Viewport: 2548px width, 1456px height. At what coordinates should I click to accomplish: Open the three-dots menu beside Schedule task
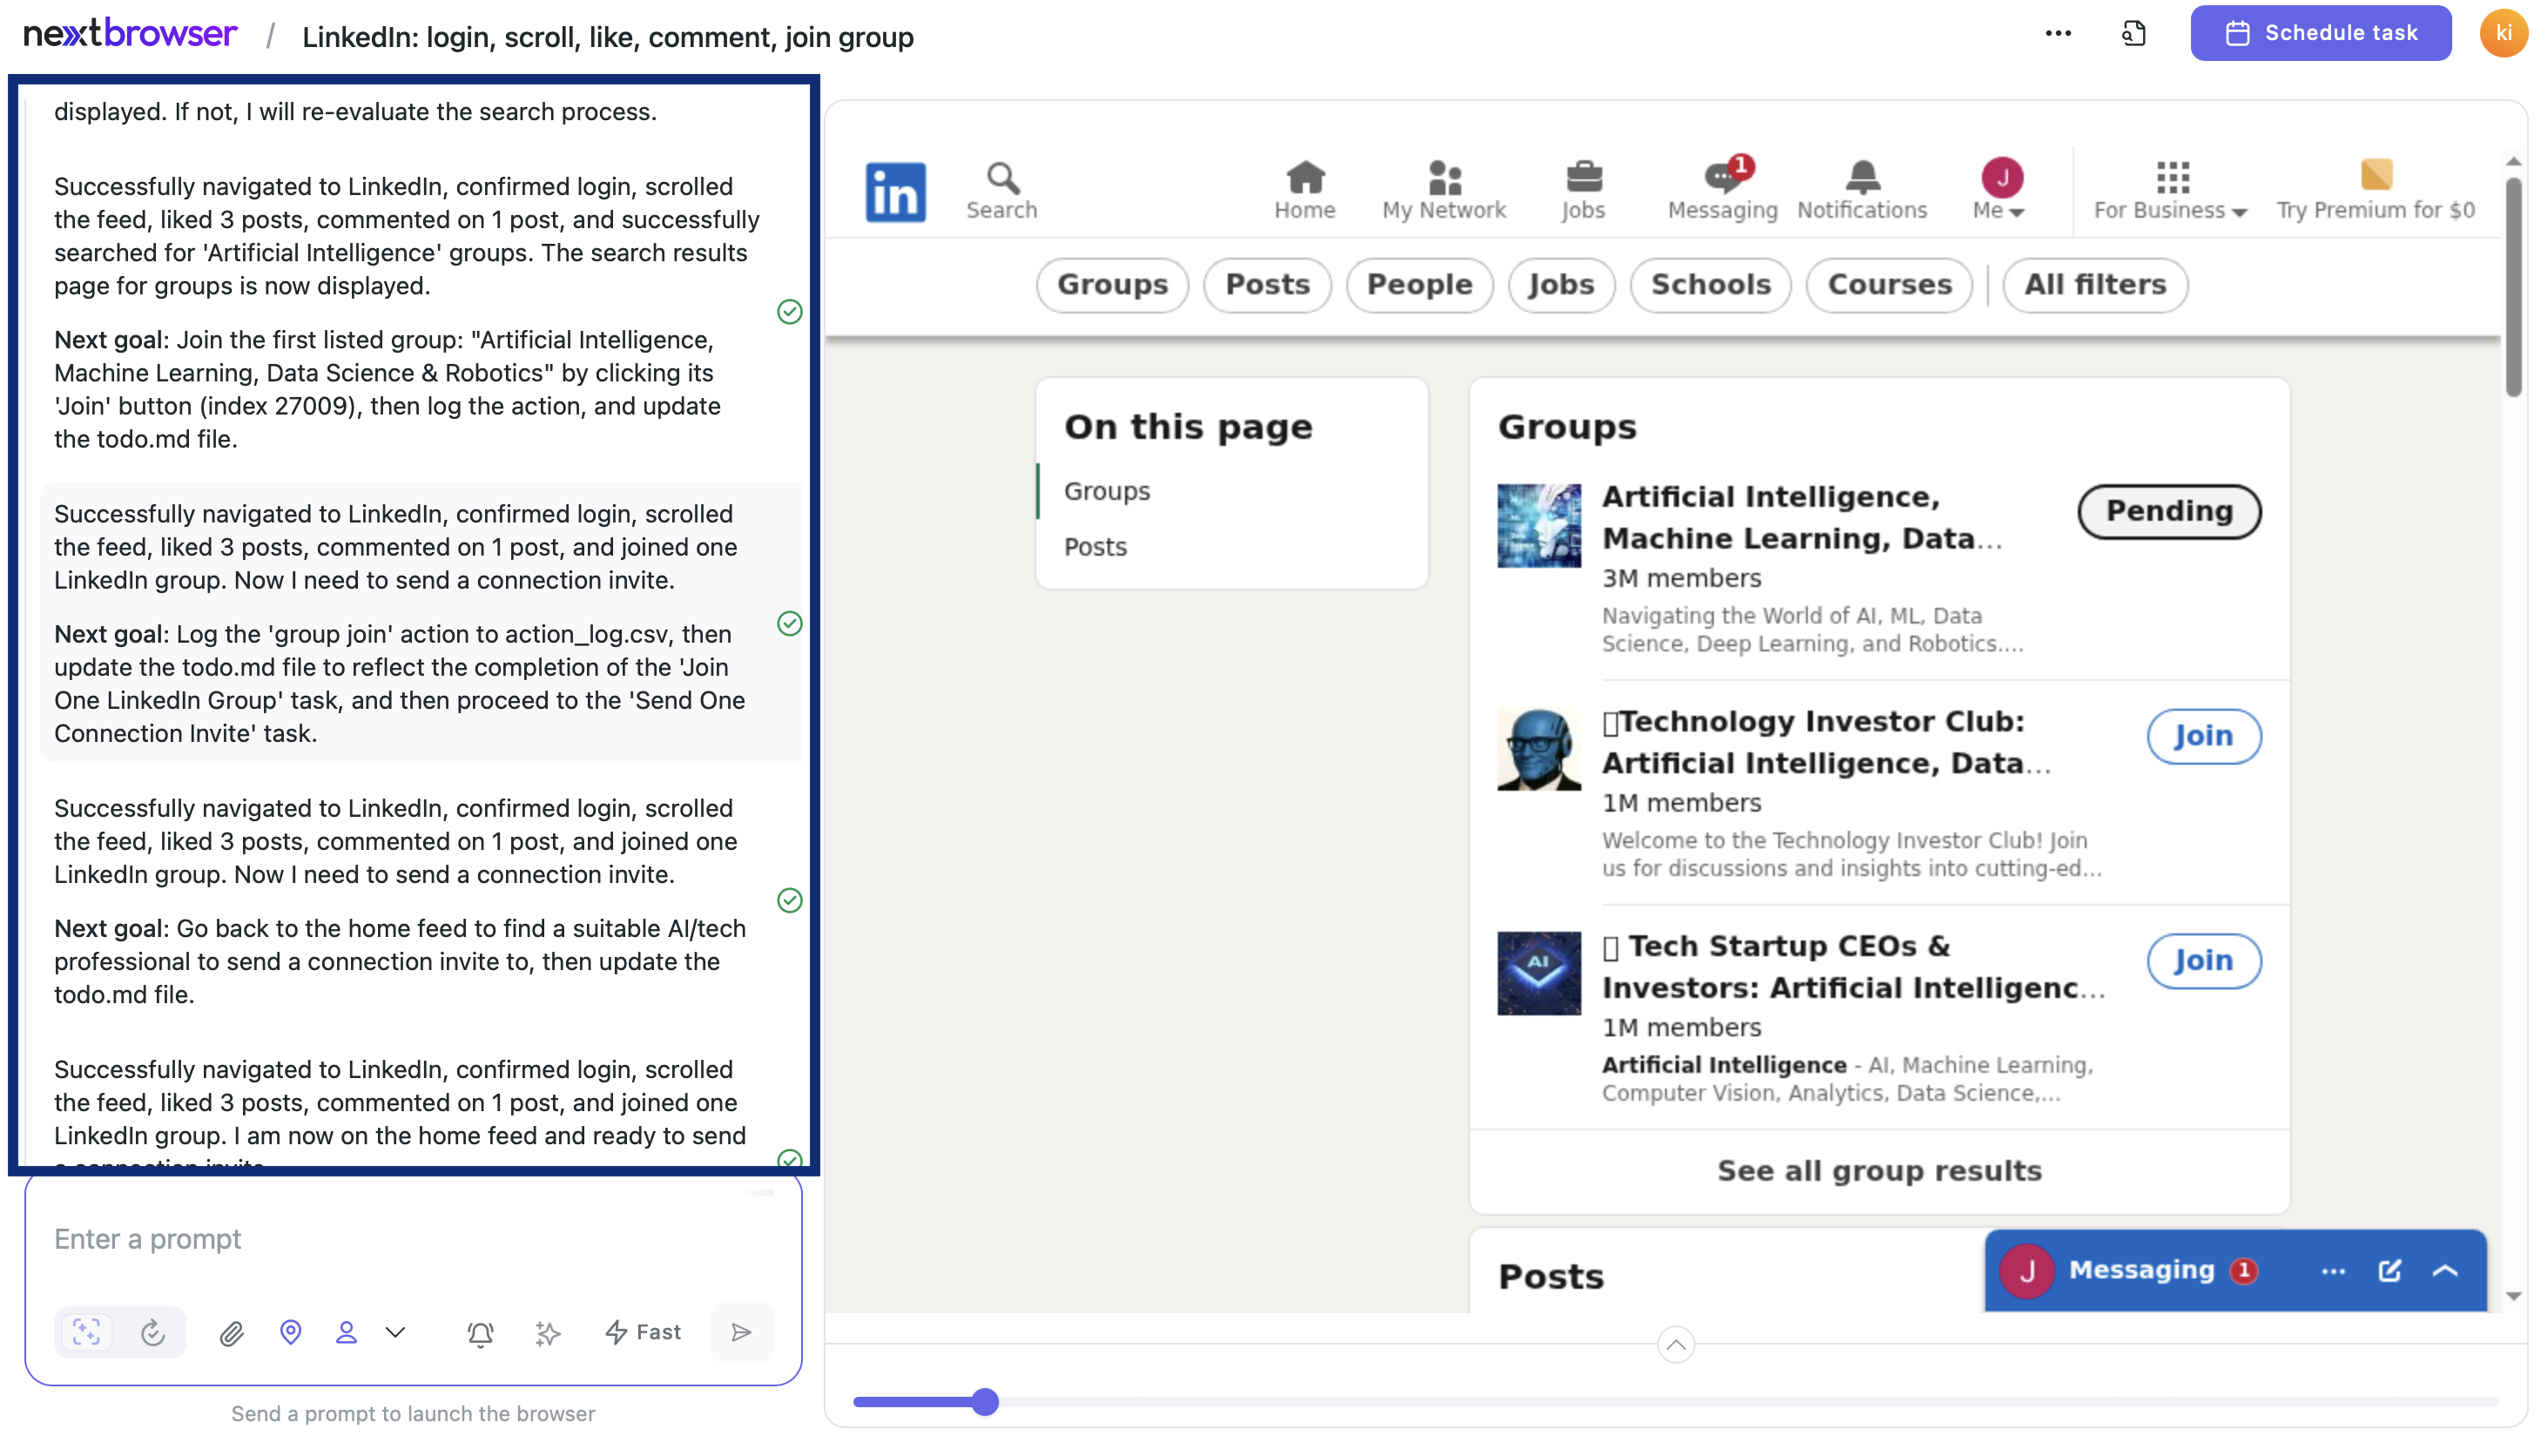2057,33
